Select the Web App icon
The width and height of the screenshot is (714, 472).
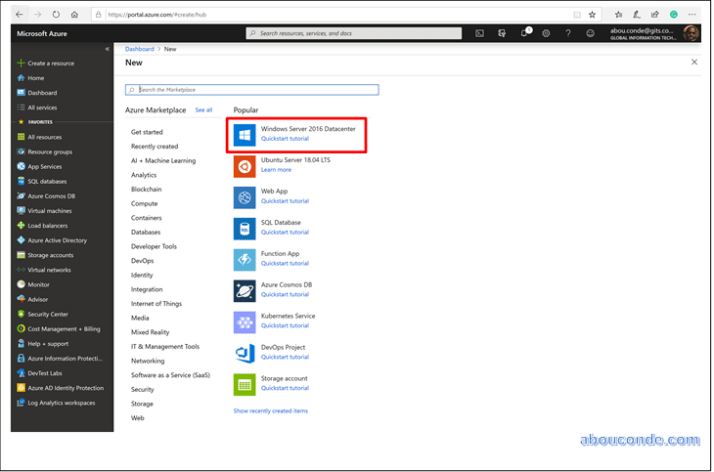tap(245, 197)
